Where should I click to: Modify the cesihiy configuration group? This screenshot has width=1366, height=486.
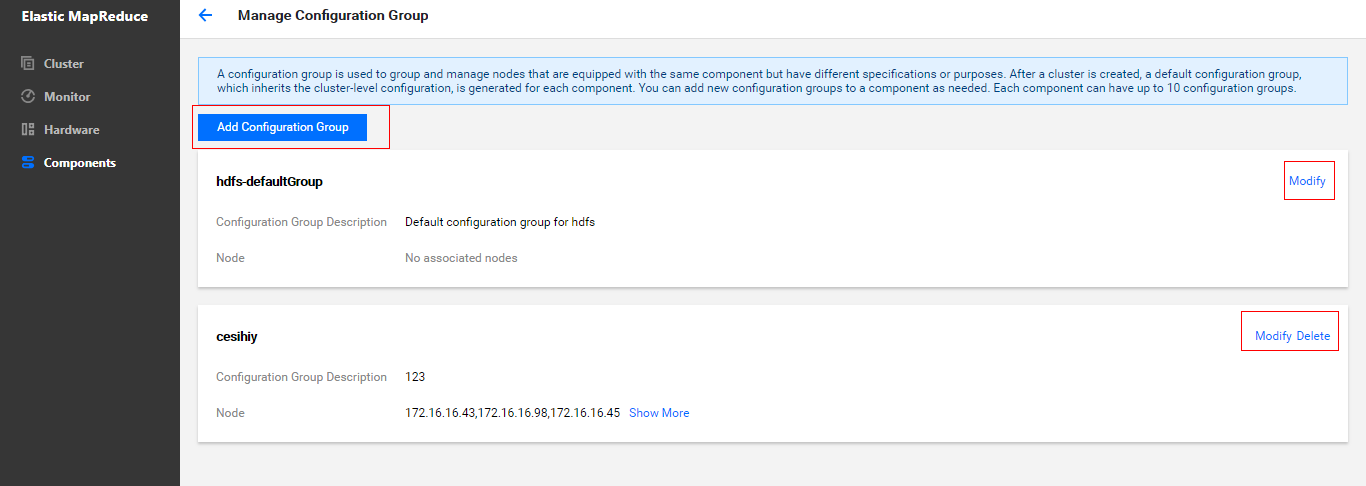coord(1273,336)
